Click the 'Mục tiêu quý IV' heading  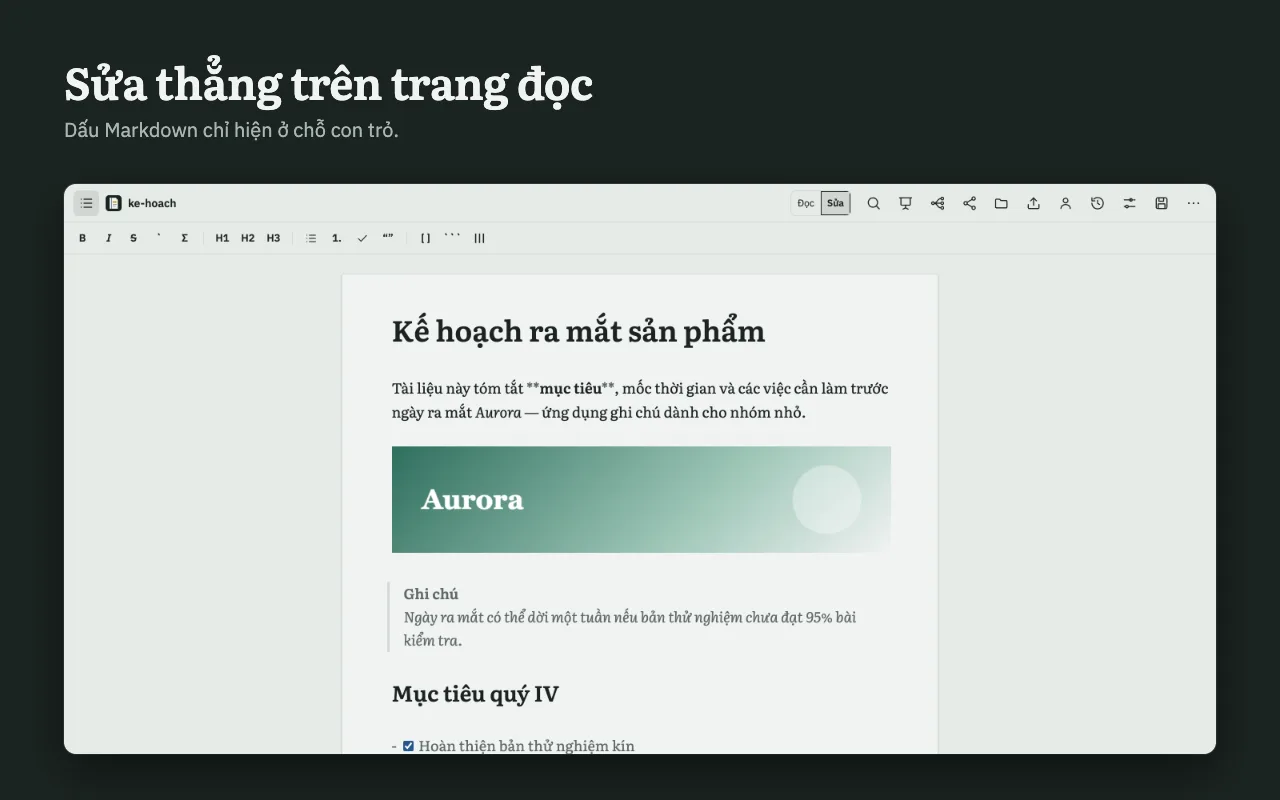click(x=475, y=694)
